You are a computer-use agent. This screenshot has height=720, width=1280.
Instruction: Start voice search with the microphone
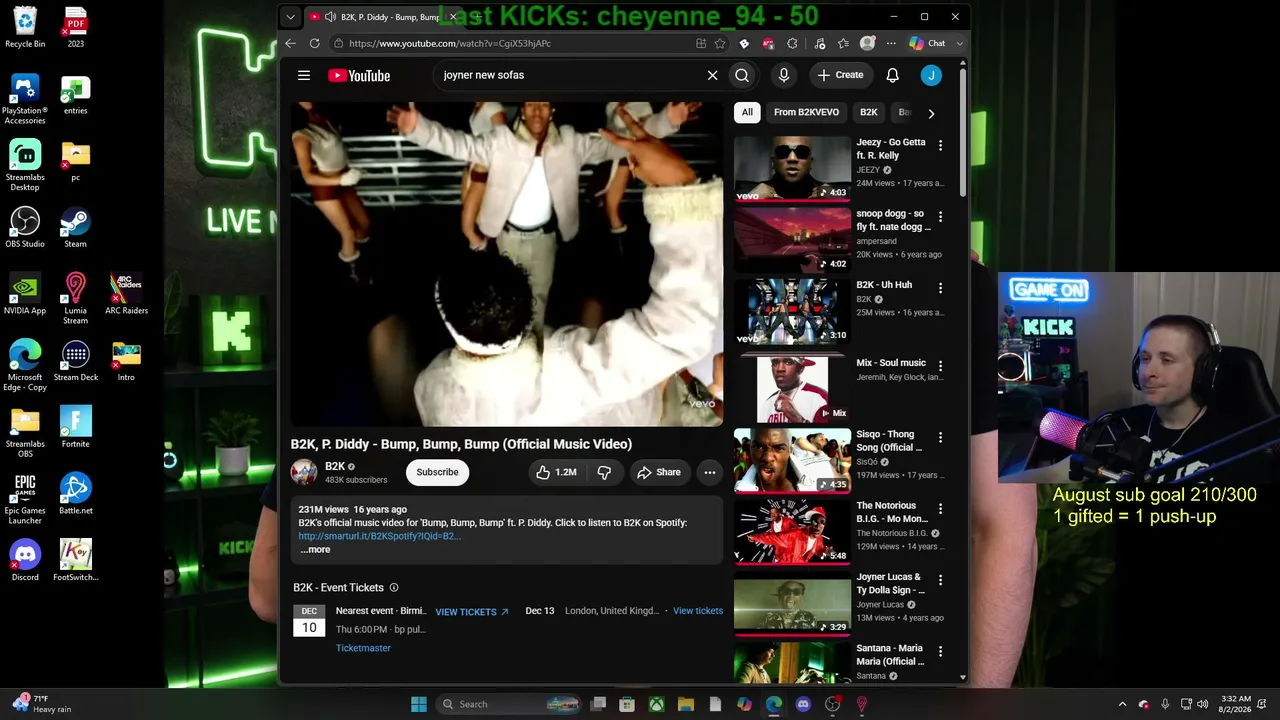point(784,75)
